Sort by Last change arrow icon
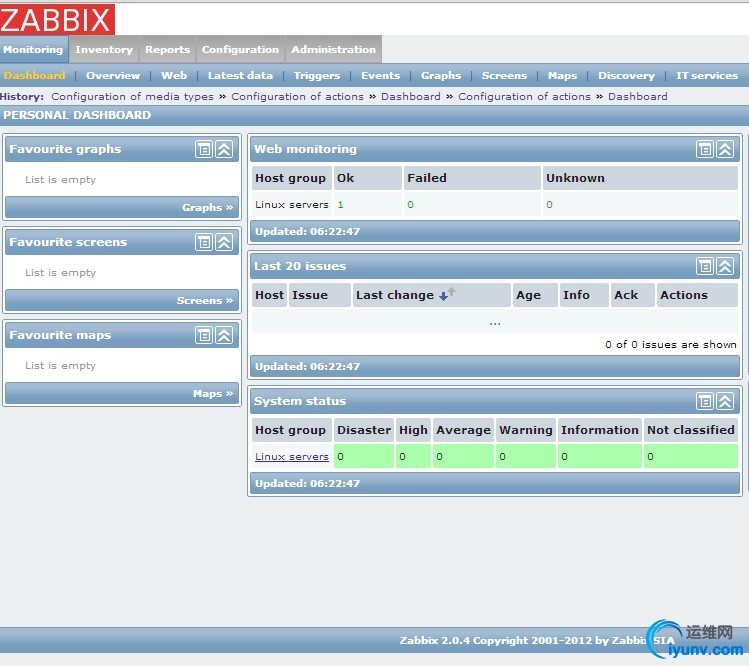This screenshot has width=749, height=666. tap(447, 294)
